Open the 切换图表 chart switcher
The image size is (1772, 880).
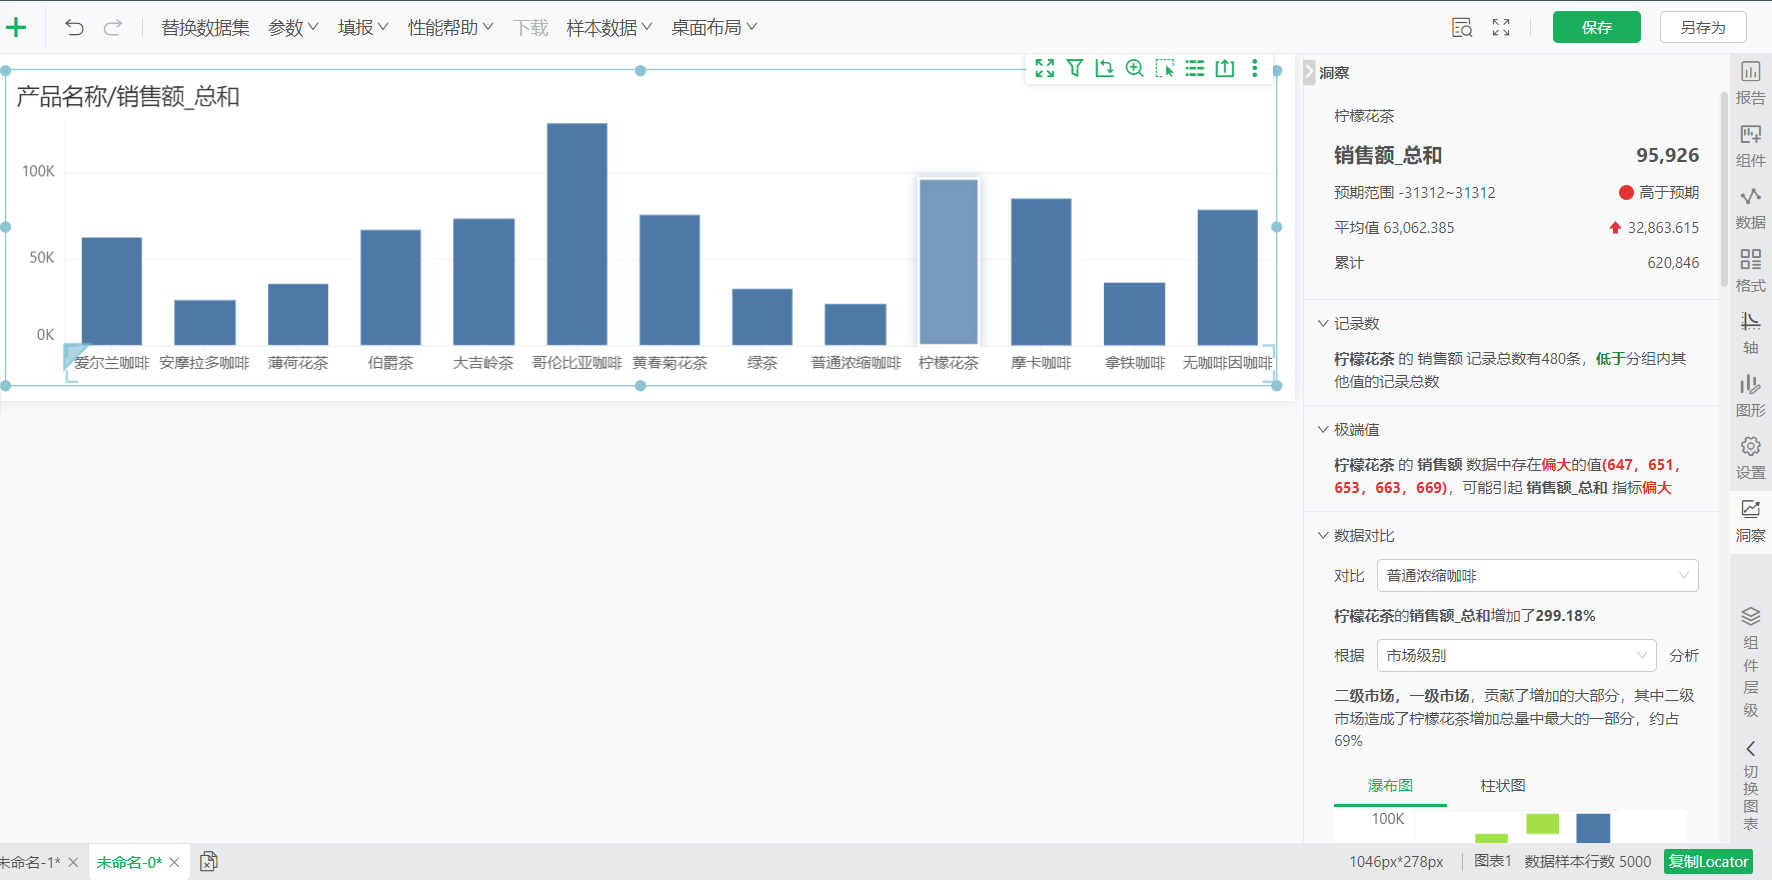(1751, 786)
